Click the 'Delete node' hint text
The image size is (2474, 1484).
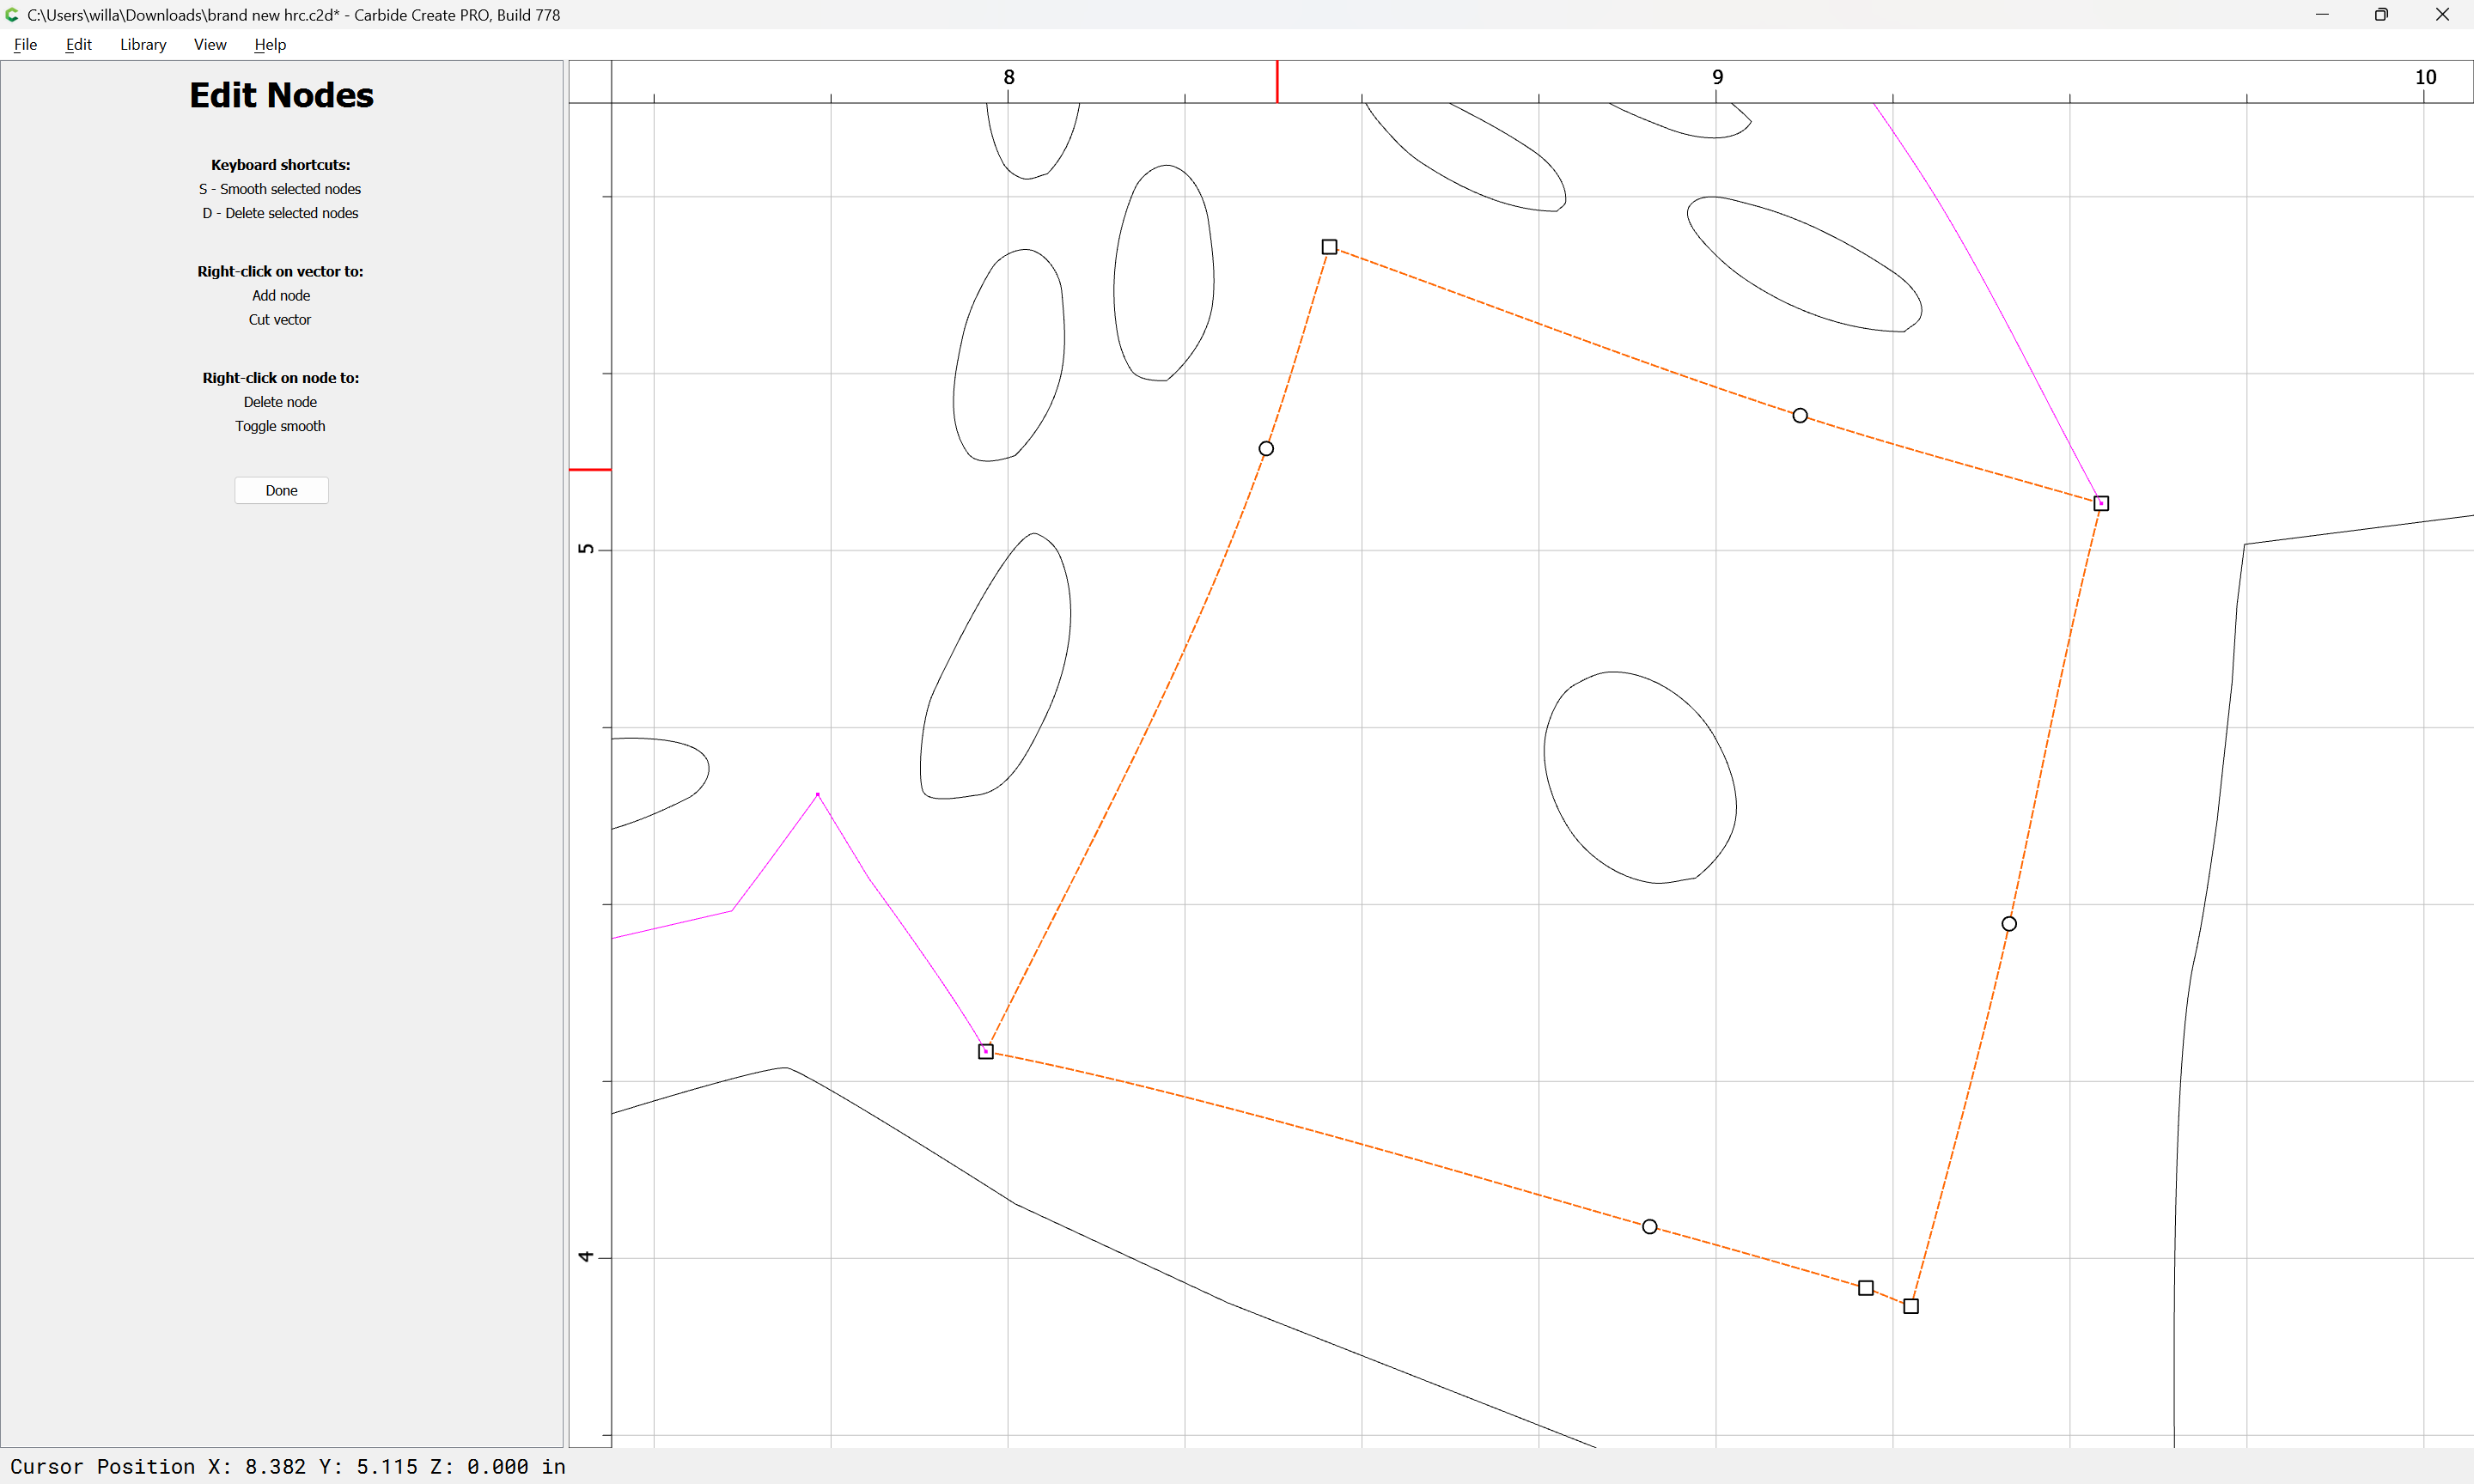280,402
